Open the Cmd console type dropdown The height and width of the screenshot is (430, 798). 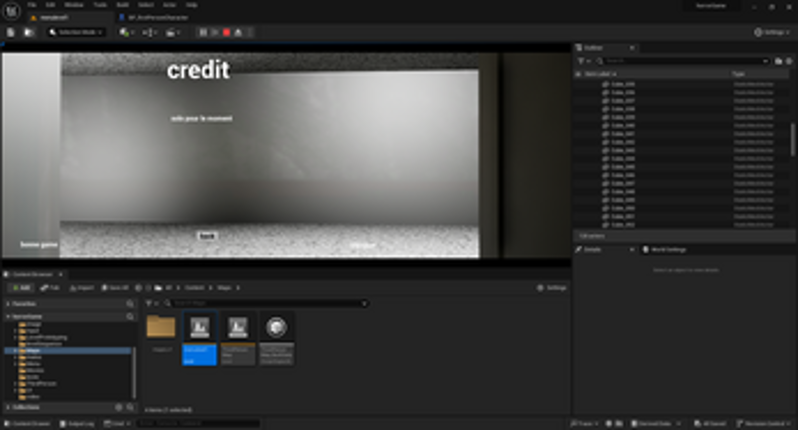click(118, 423)
